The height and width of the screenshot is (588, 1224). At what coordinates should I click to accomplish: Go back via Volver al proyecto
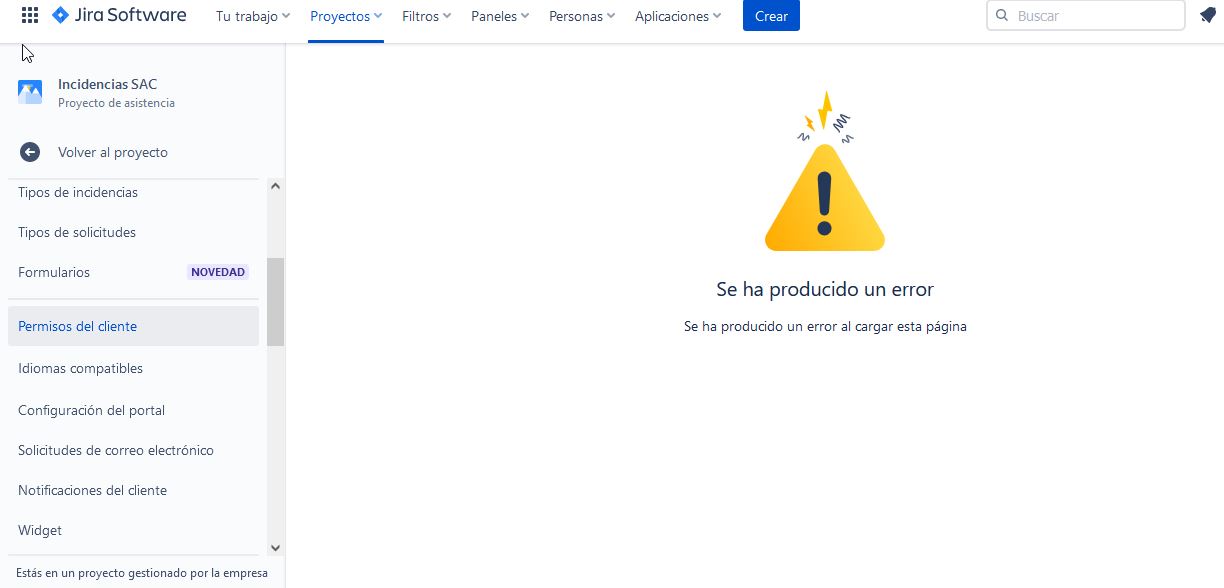click(x=113, y=152)
